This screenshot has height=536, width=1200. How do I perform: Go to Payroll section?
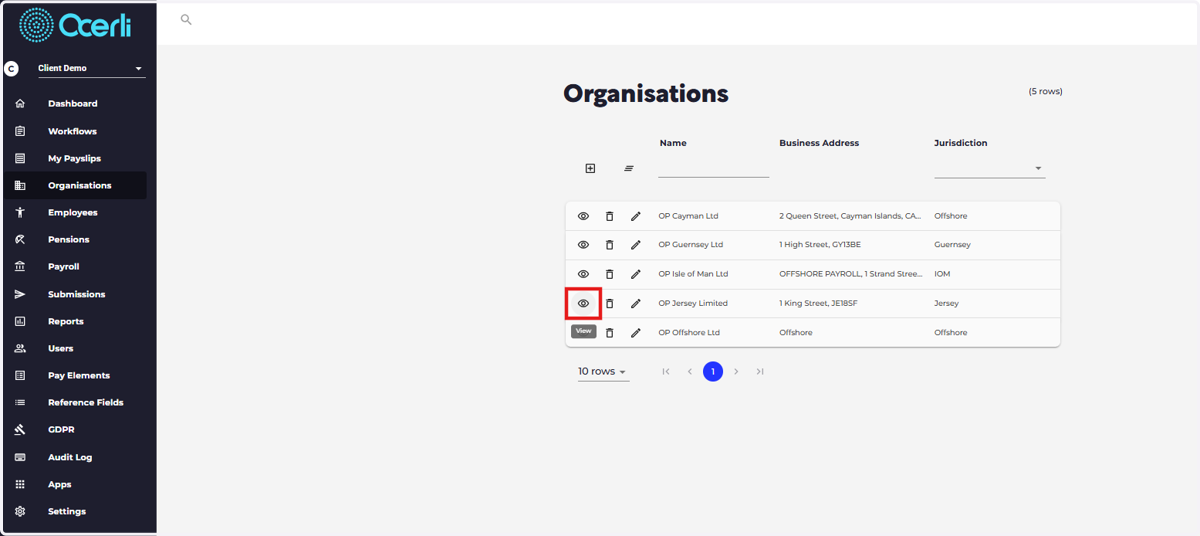[x=63, y=267]
